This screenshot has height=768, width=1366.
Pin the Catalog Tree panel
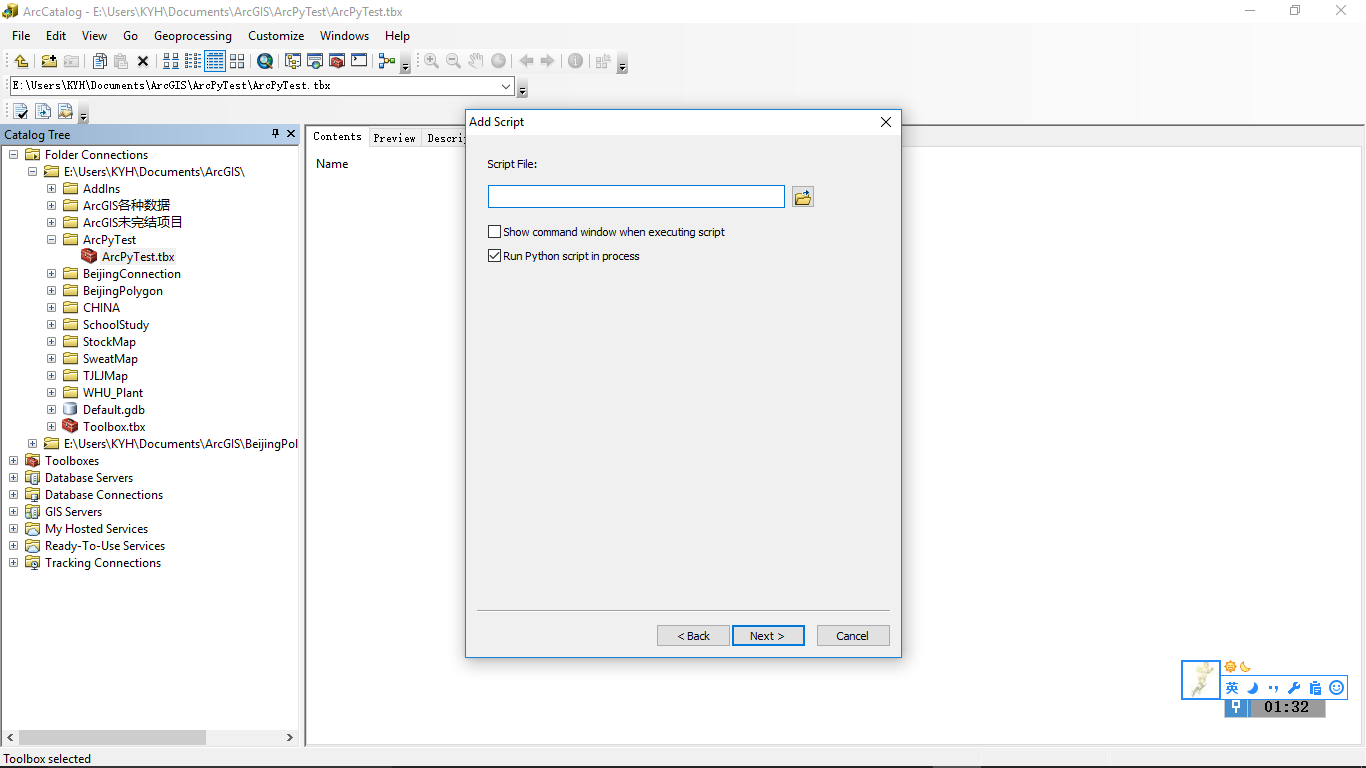[276, 134]
